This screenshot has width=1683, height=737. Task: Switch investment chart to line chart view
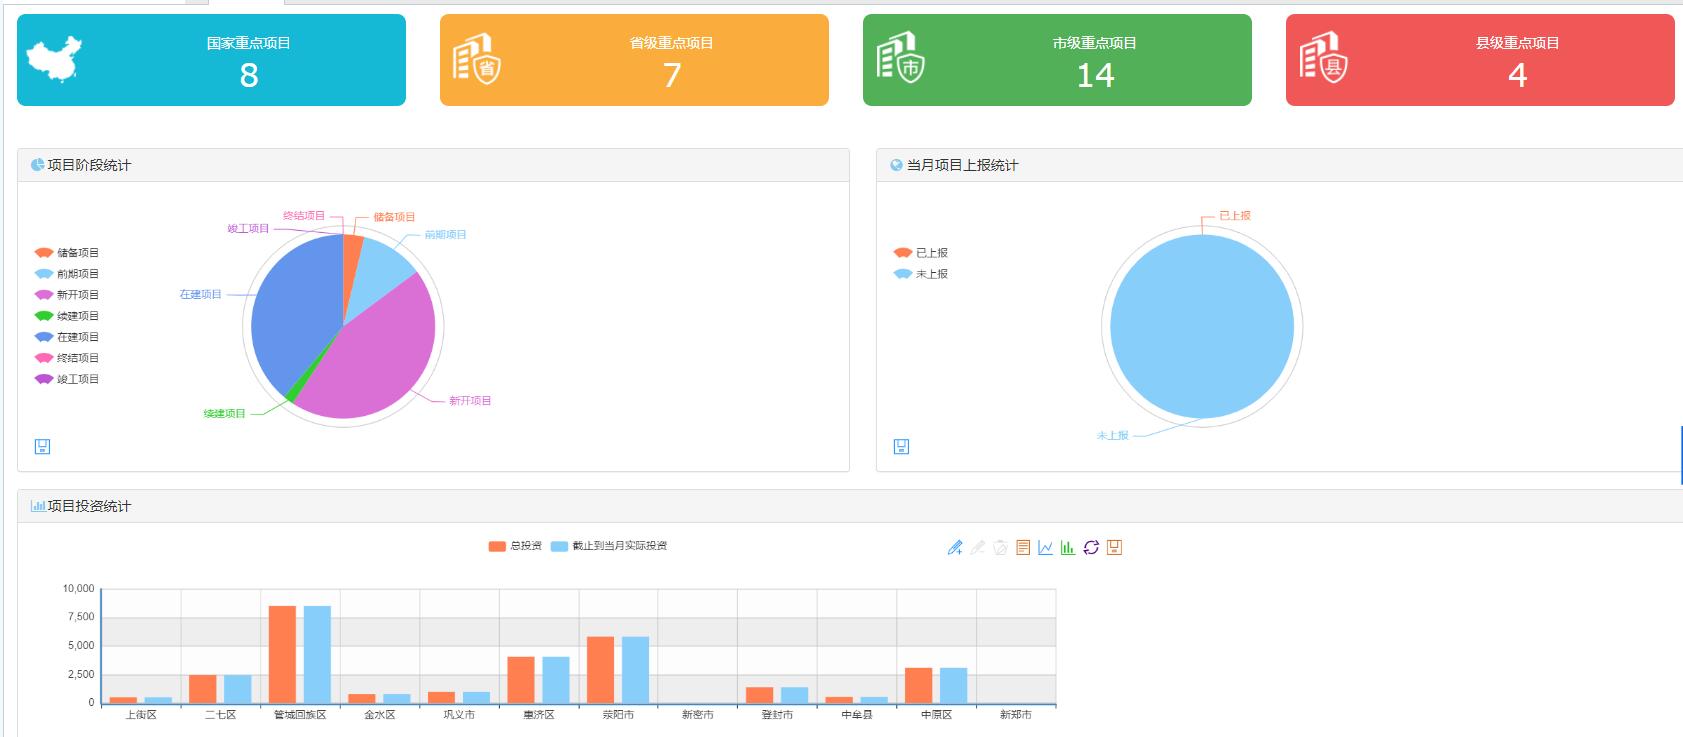pos(1045,547)
